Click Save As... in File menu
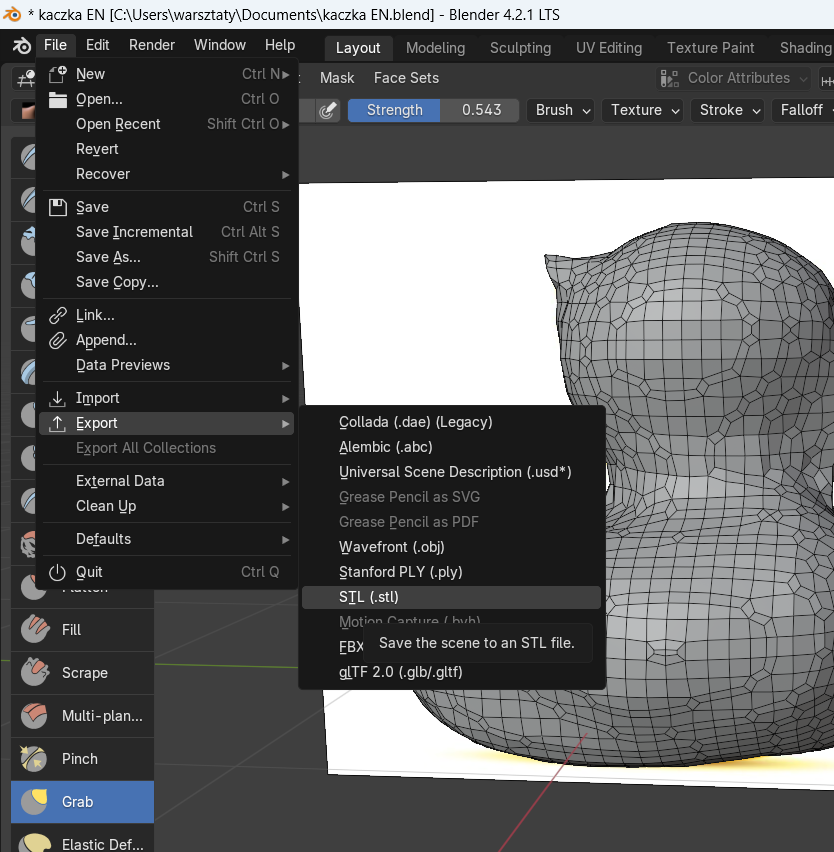This screenshot has height=852, width=834. [x=167, y=258]
